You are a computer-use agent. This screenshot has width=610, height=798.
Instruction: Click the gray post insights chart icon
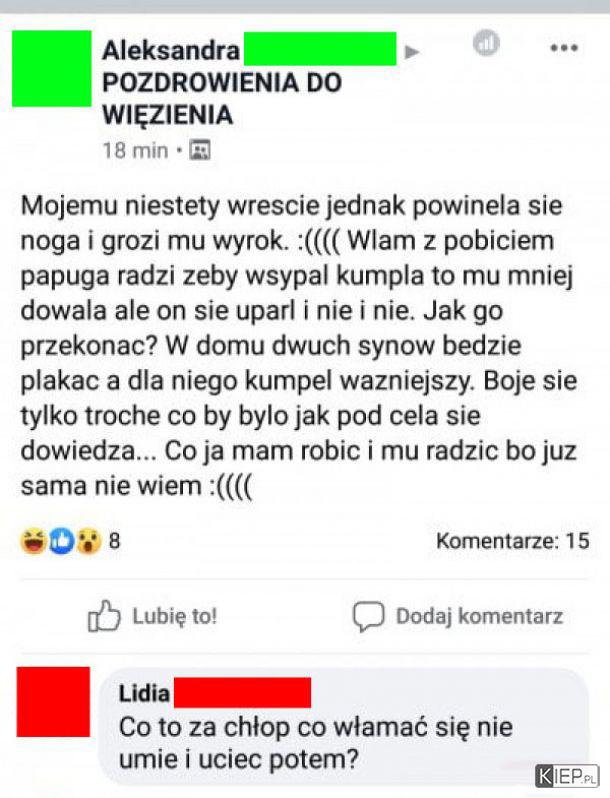(486, 43)
